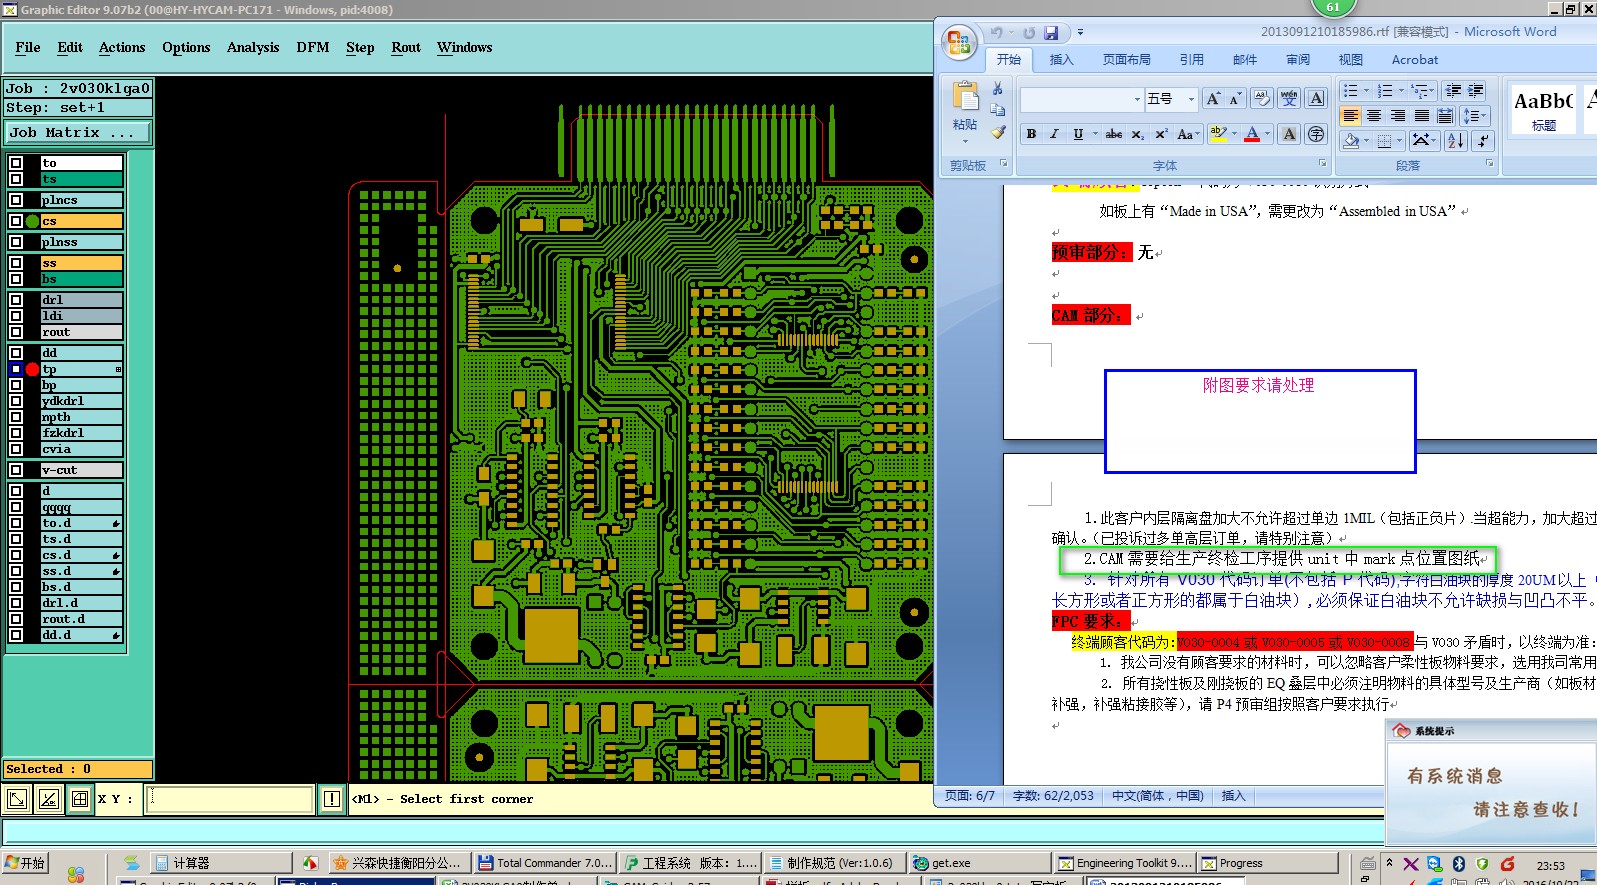Toggle the checkbox for layer drl
1597x885 pixels.
click(16, 300)
